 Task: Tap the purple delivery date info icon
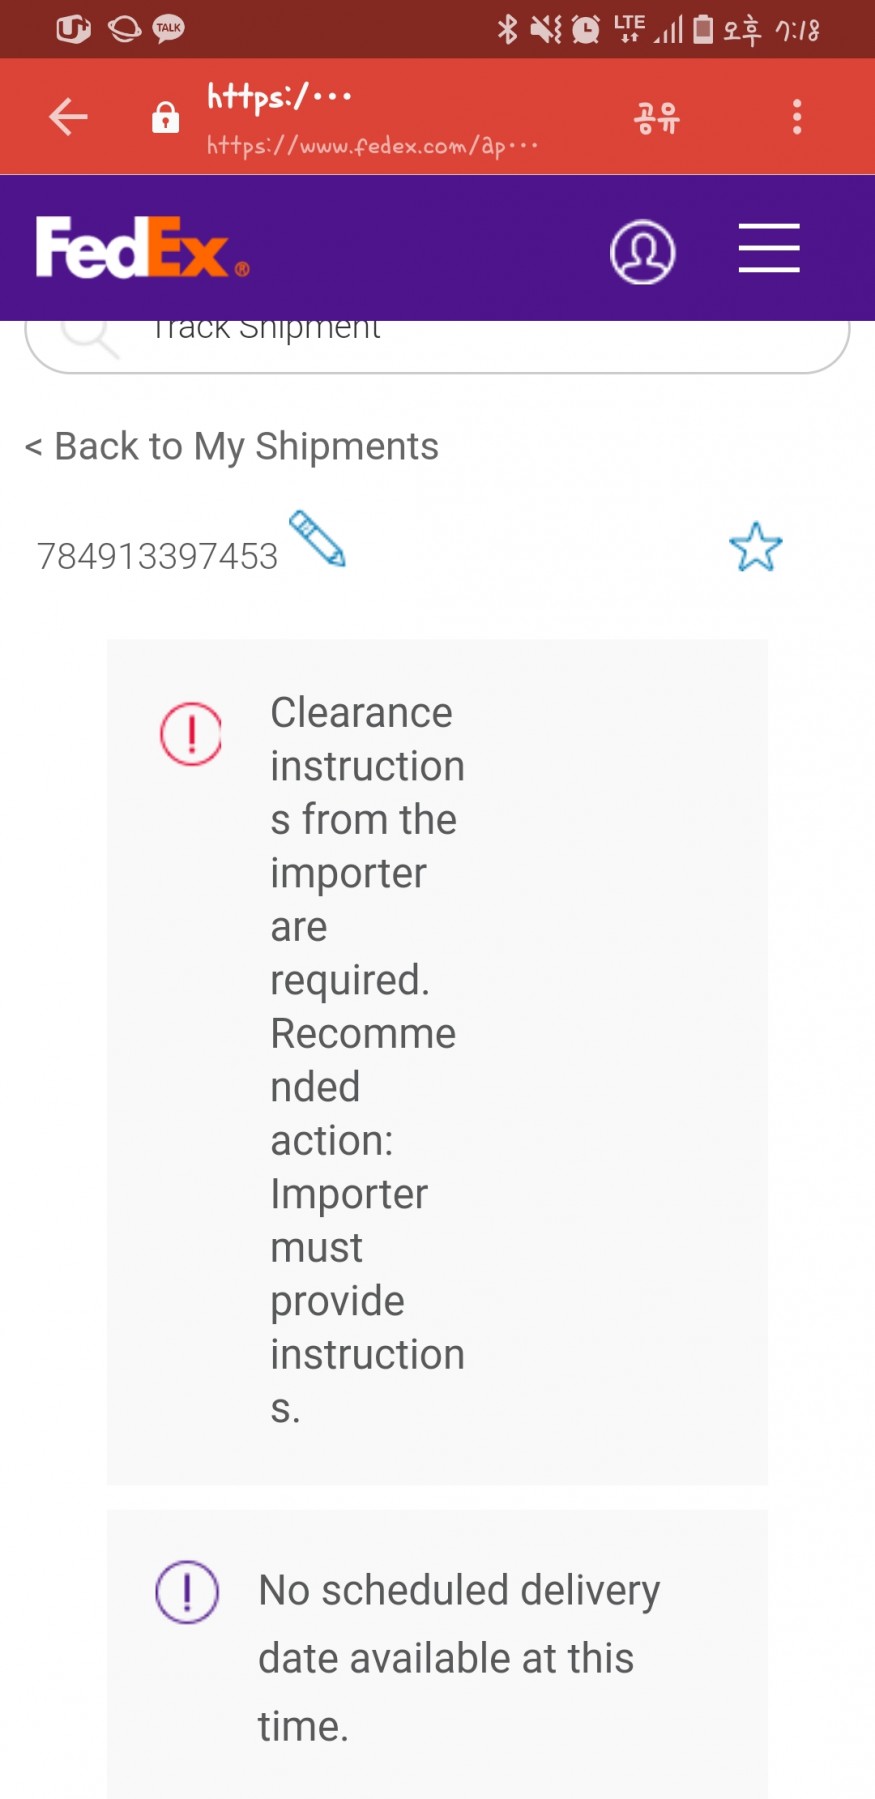click(x=187, y=1591)
